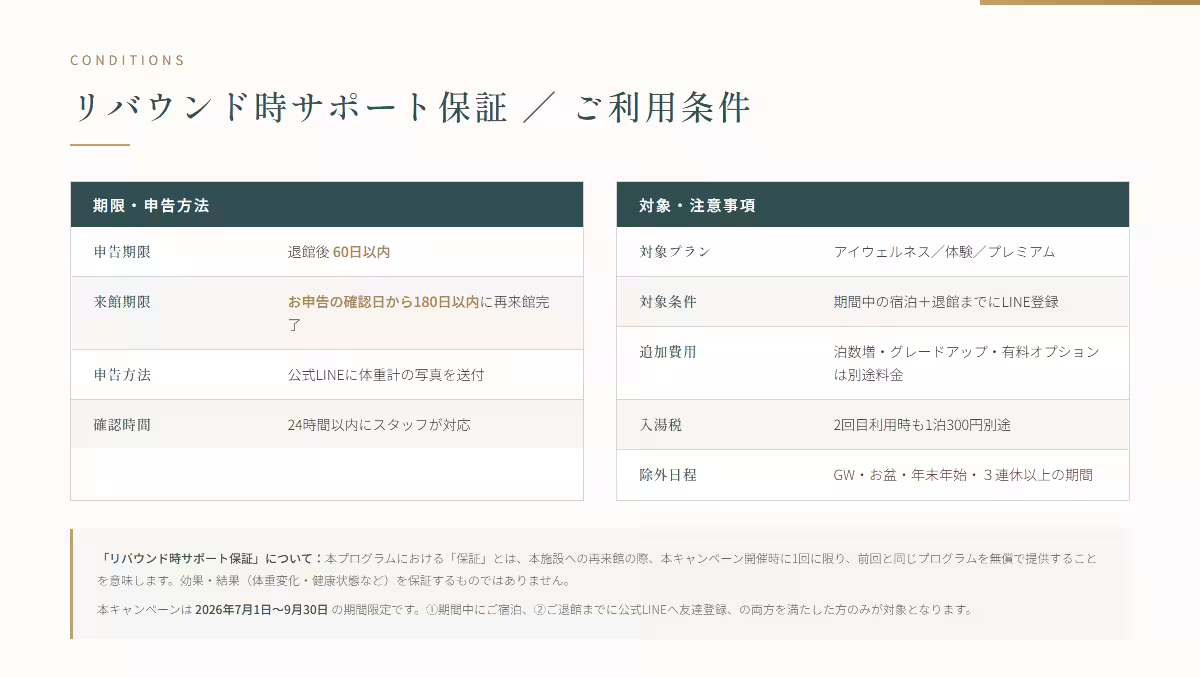Screen dimensions: 1200x678
Task: Click the 泊数増・グレードアップ・有料オプション cell
Action: pos(966,363)
